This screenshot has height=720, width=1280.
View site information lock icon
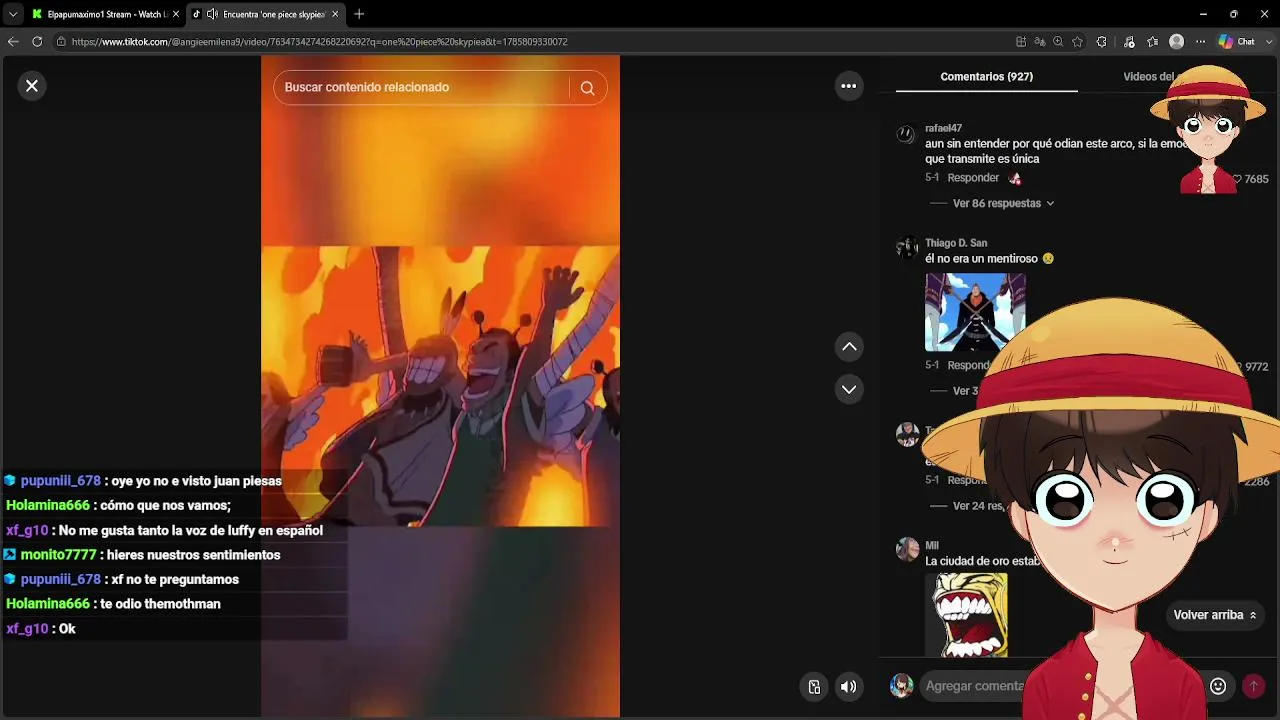(61, 42)
